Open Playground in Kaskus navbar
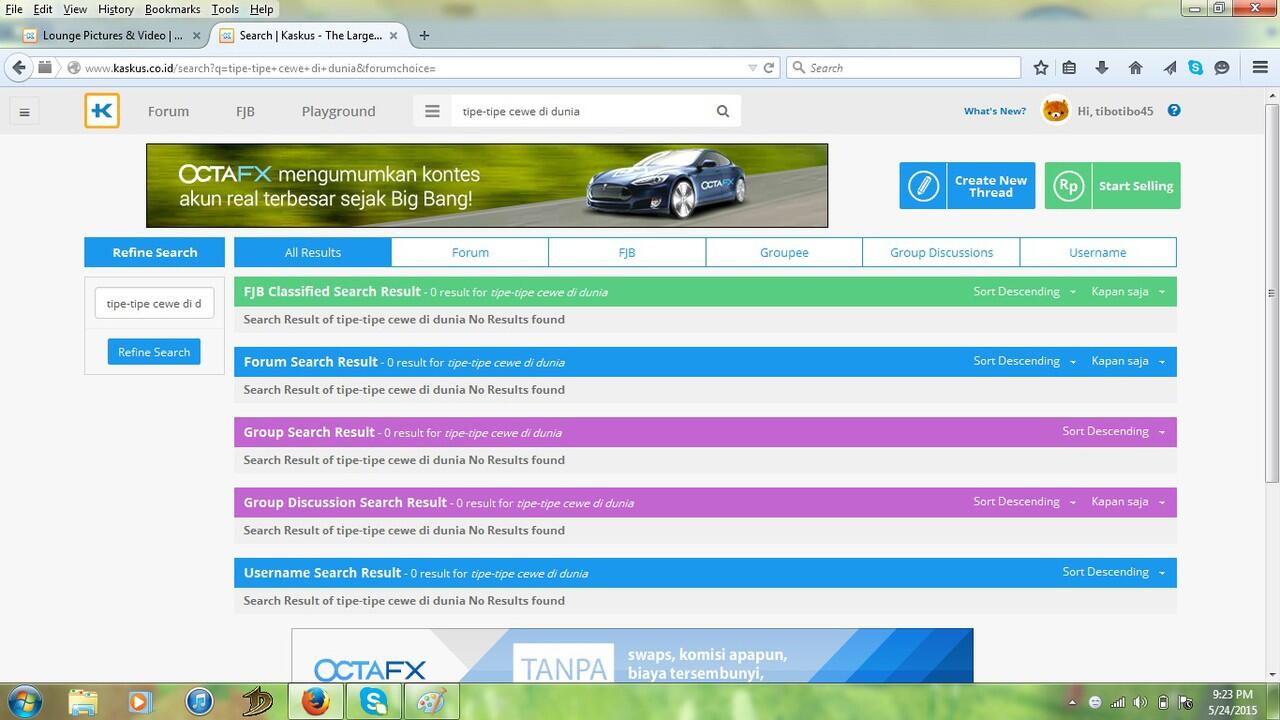 pyautogui.click(x=338, y=111)
